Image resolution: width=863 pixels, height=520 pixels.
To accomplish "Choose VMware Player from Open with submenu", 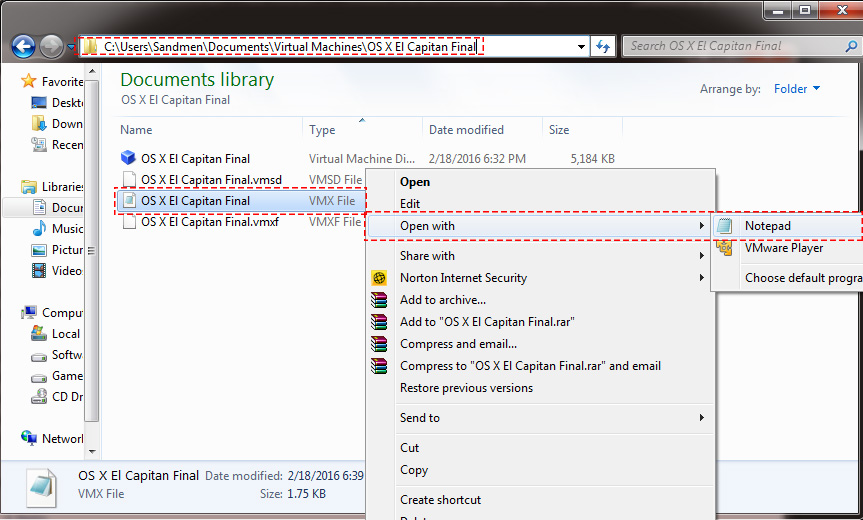I will [x=788, y=248].
